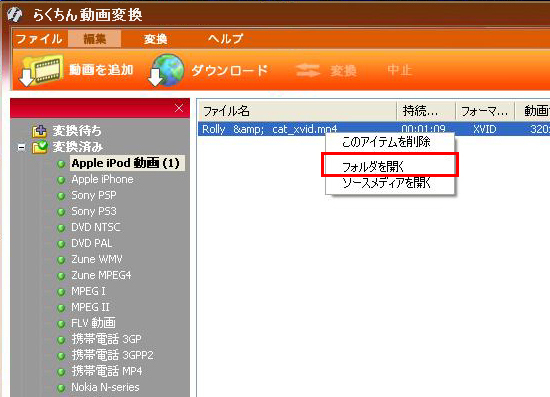Open the 変換 menu
Viewport: 550px width, 397px height.
tap(155, 39)
